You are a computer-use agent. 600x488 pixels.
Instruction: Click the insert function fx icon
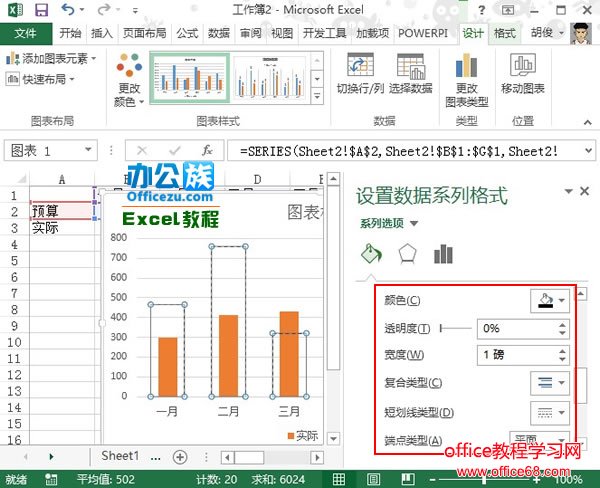pos(207,150)
